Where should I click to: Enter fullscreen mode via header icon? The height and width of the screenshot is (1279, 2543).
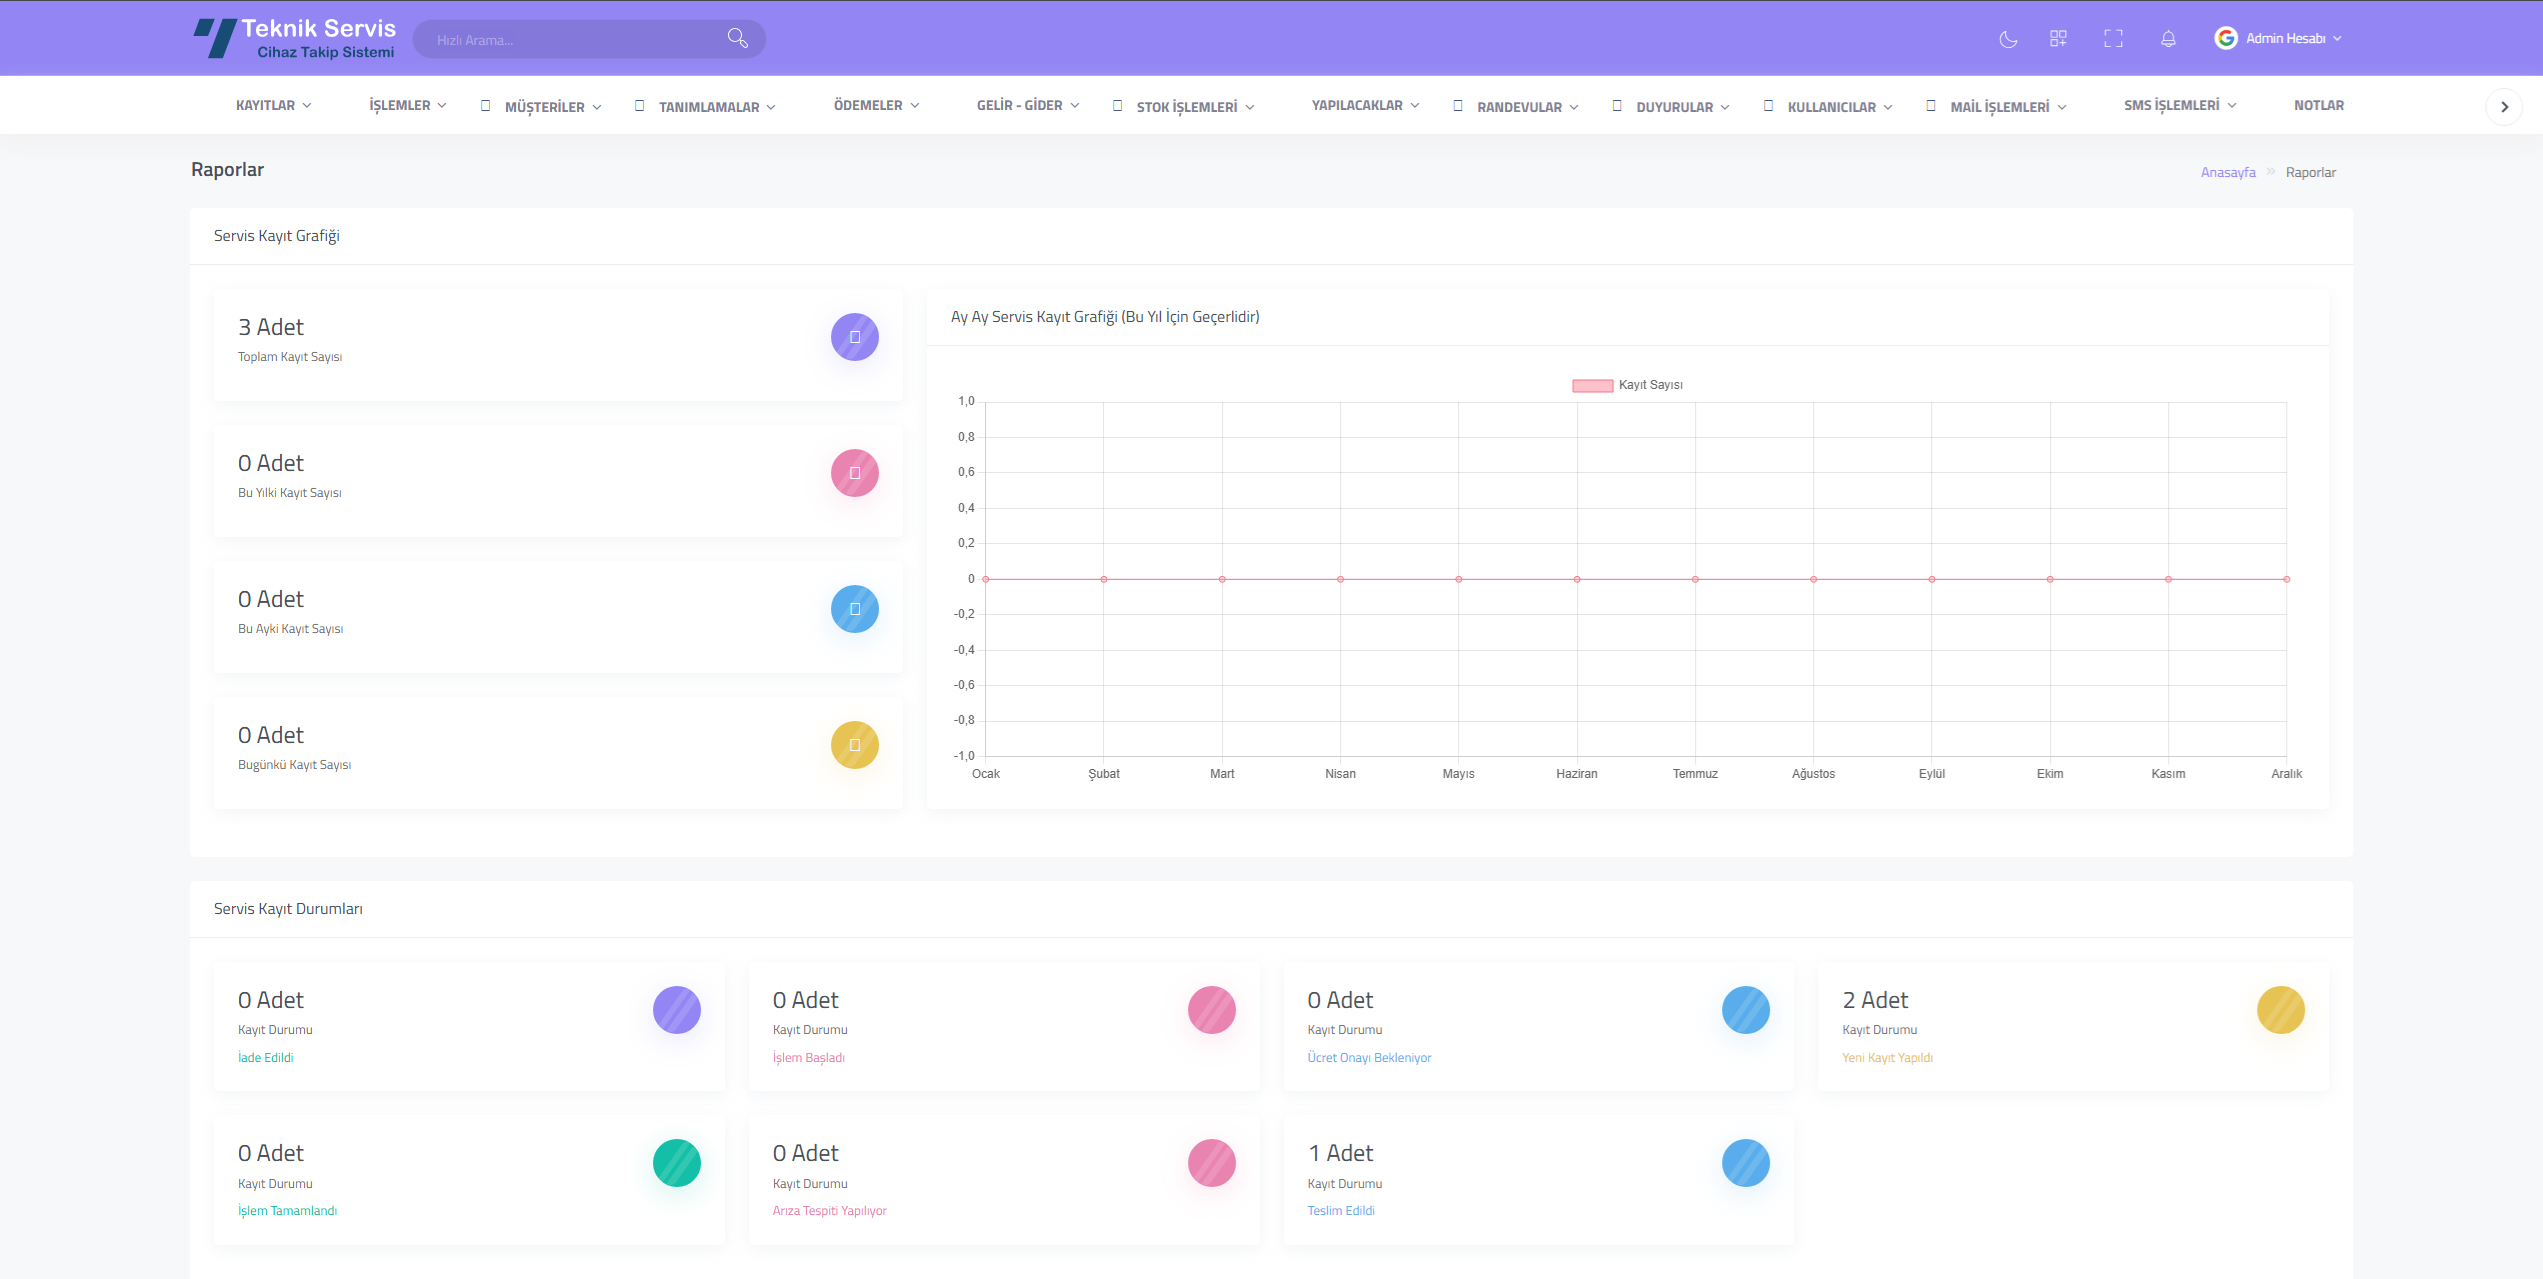[x=2113, y=39]
